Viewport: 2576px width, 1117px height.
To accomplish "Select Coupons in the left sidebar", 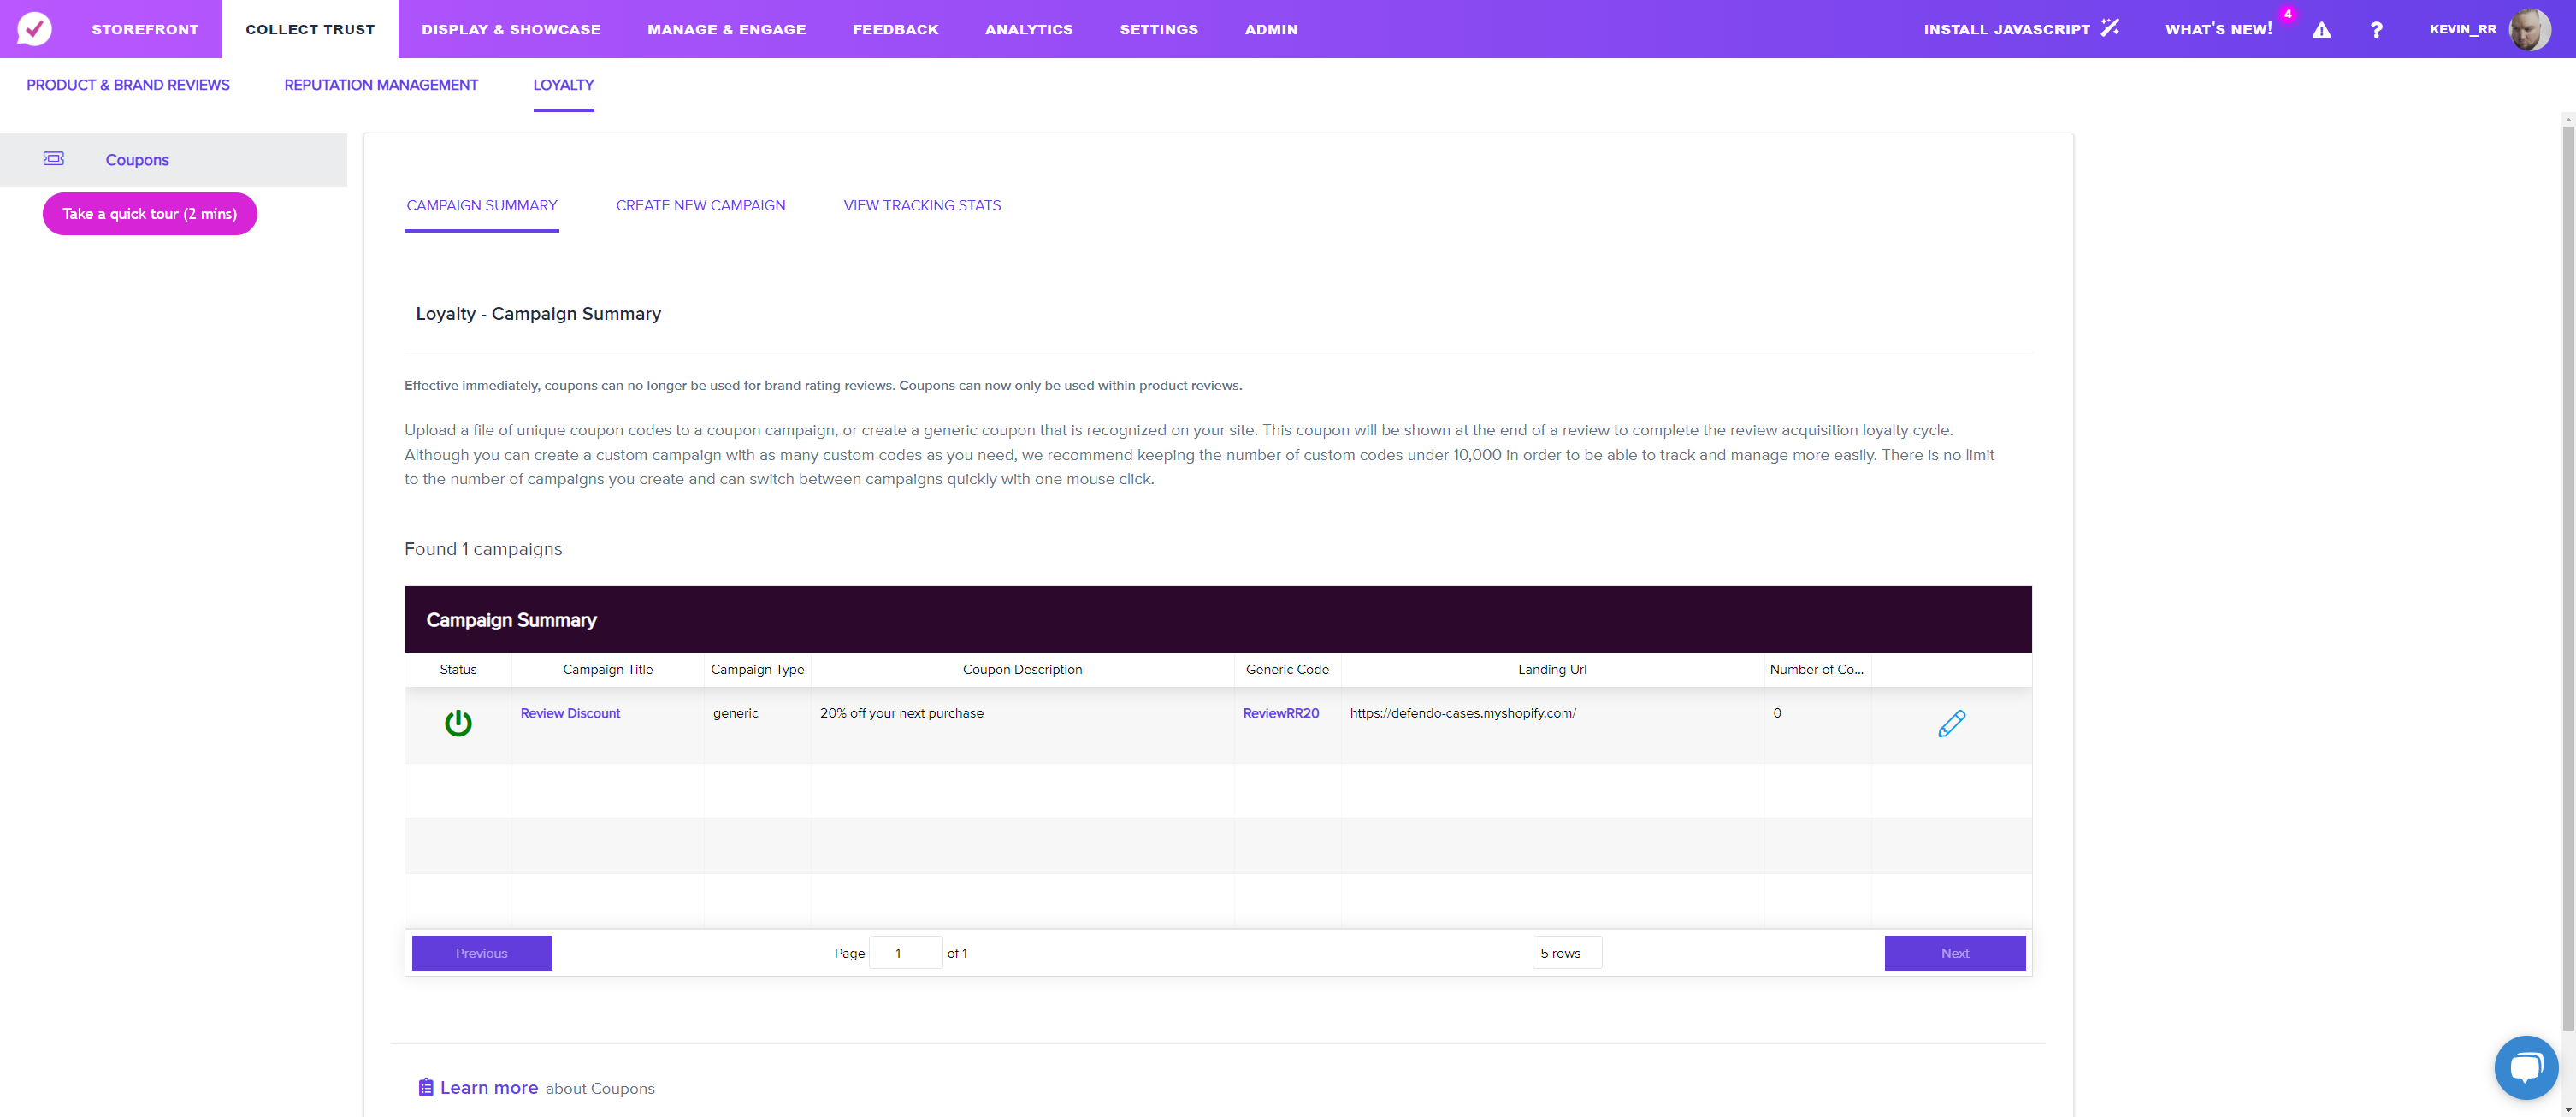I will [x=174, y=160].
